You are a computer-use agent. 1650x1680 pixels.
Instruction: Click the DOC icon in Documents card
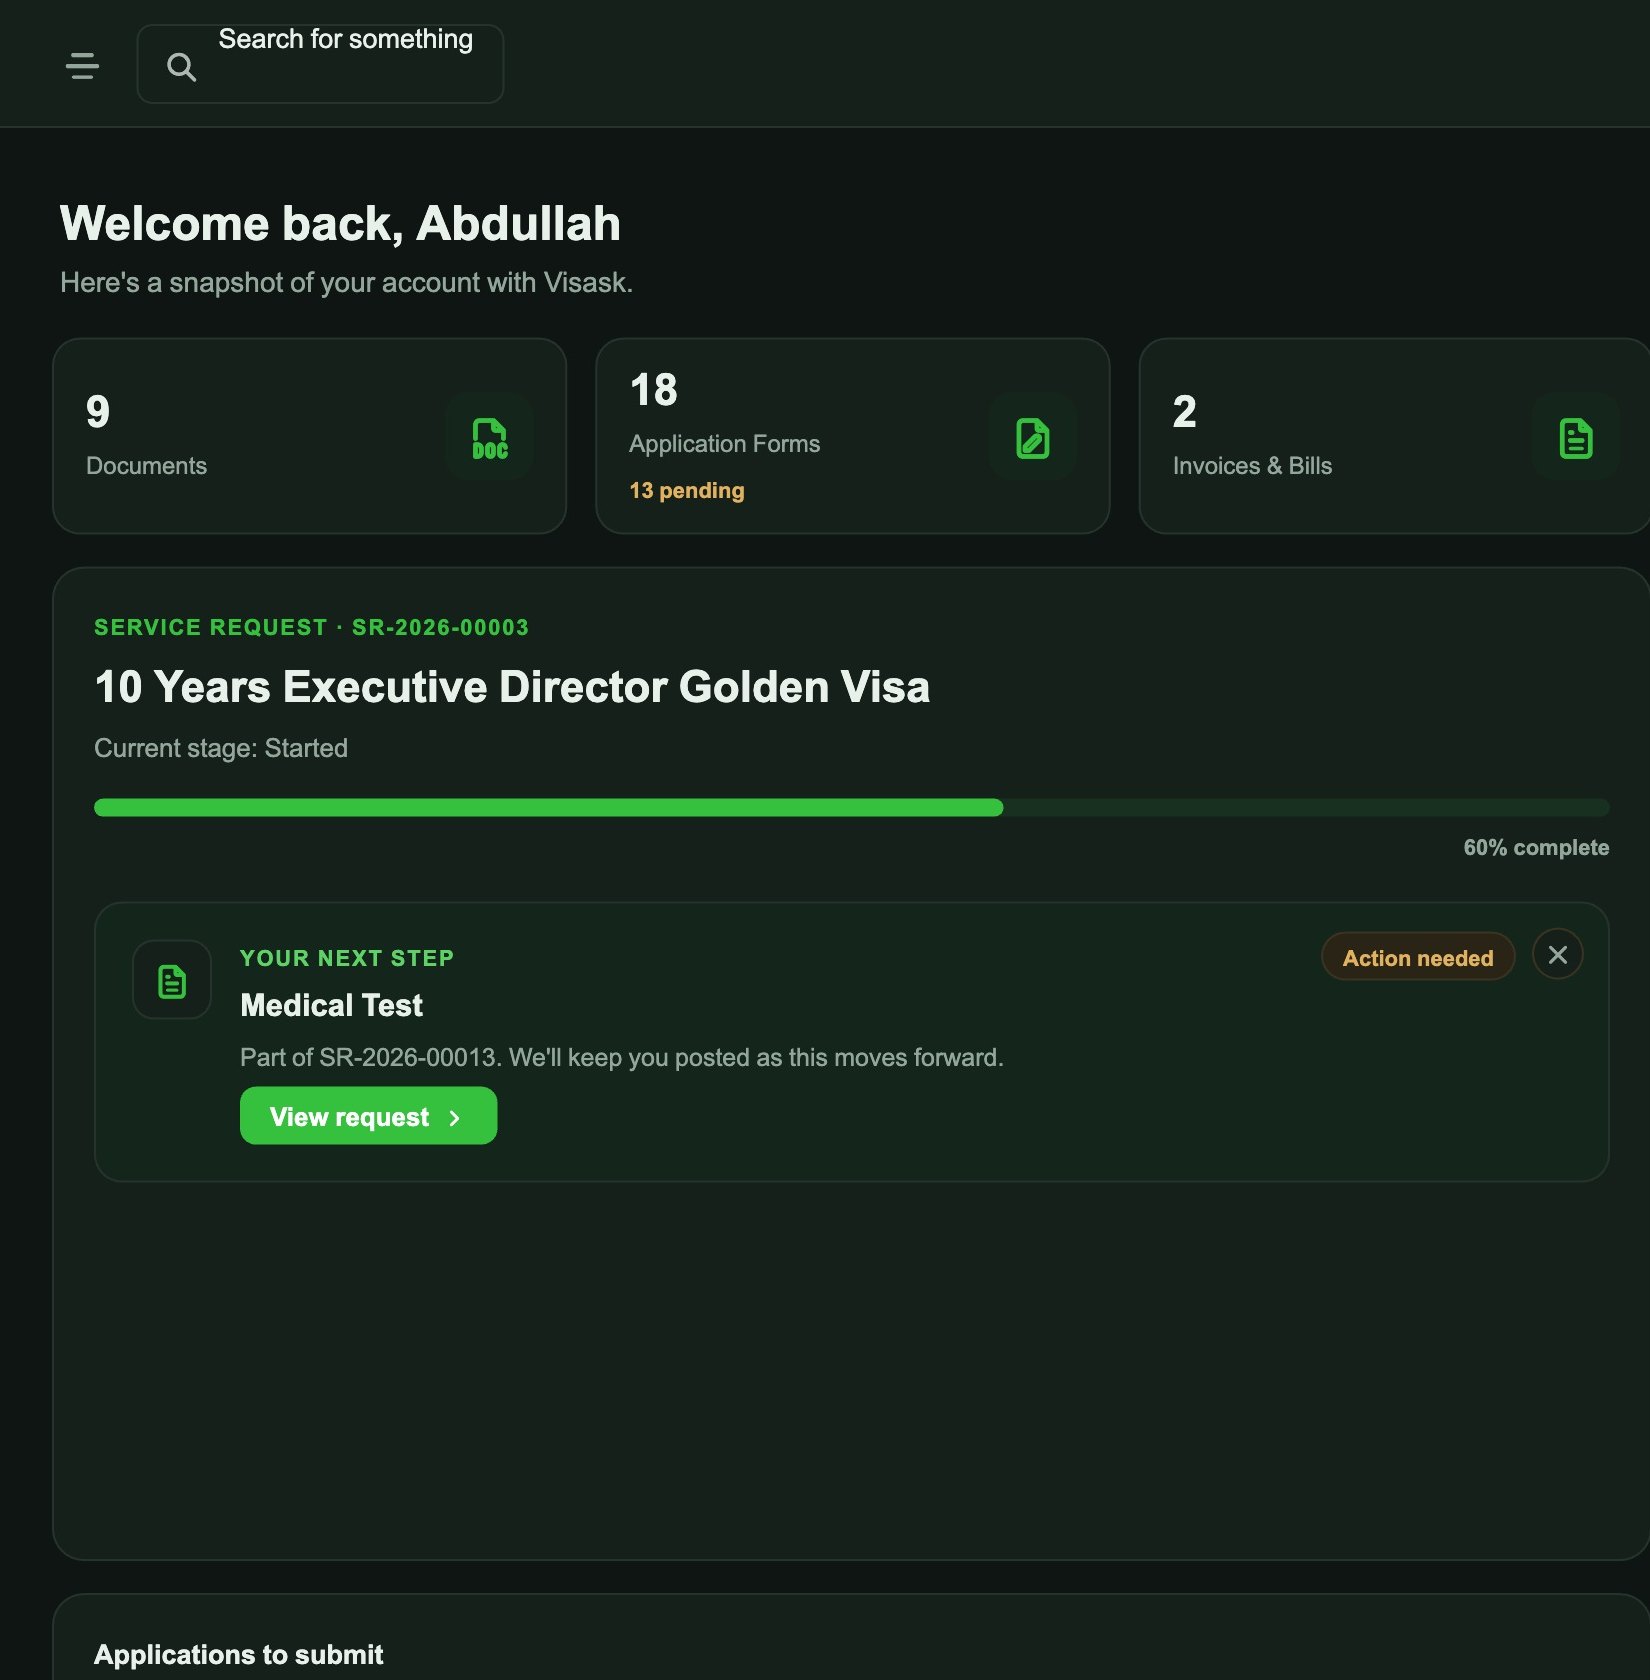point(489,437)
